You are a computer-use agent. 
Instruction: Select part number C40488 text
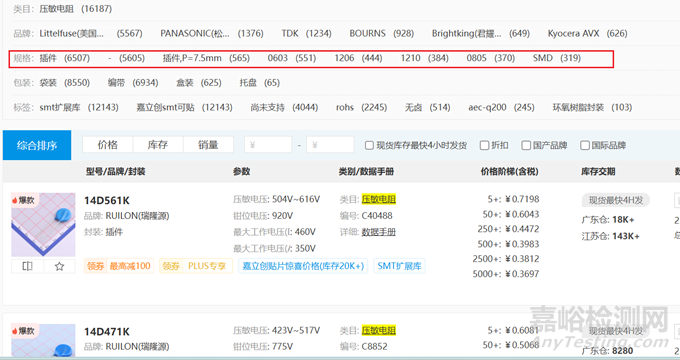[x=377, y=216]
